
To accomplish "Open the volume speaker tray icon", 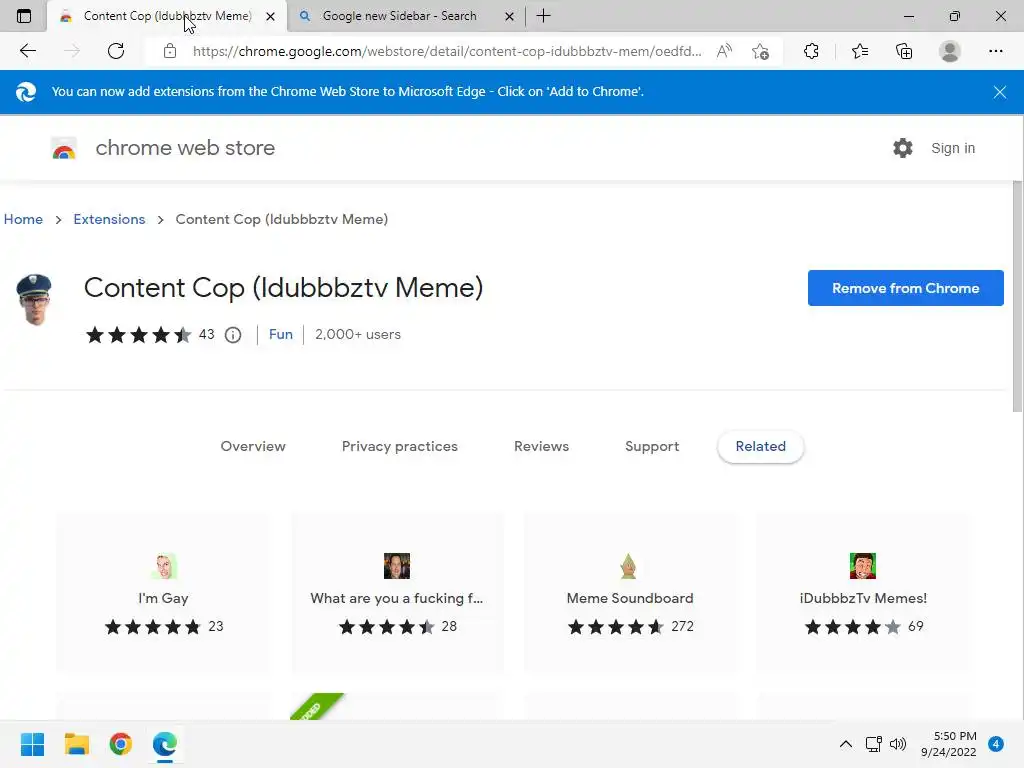I will tap(898, 744).
